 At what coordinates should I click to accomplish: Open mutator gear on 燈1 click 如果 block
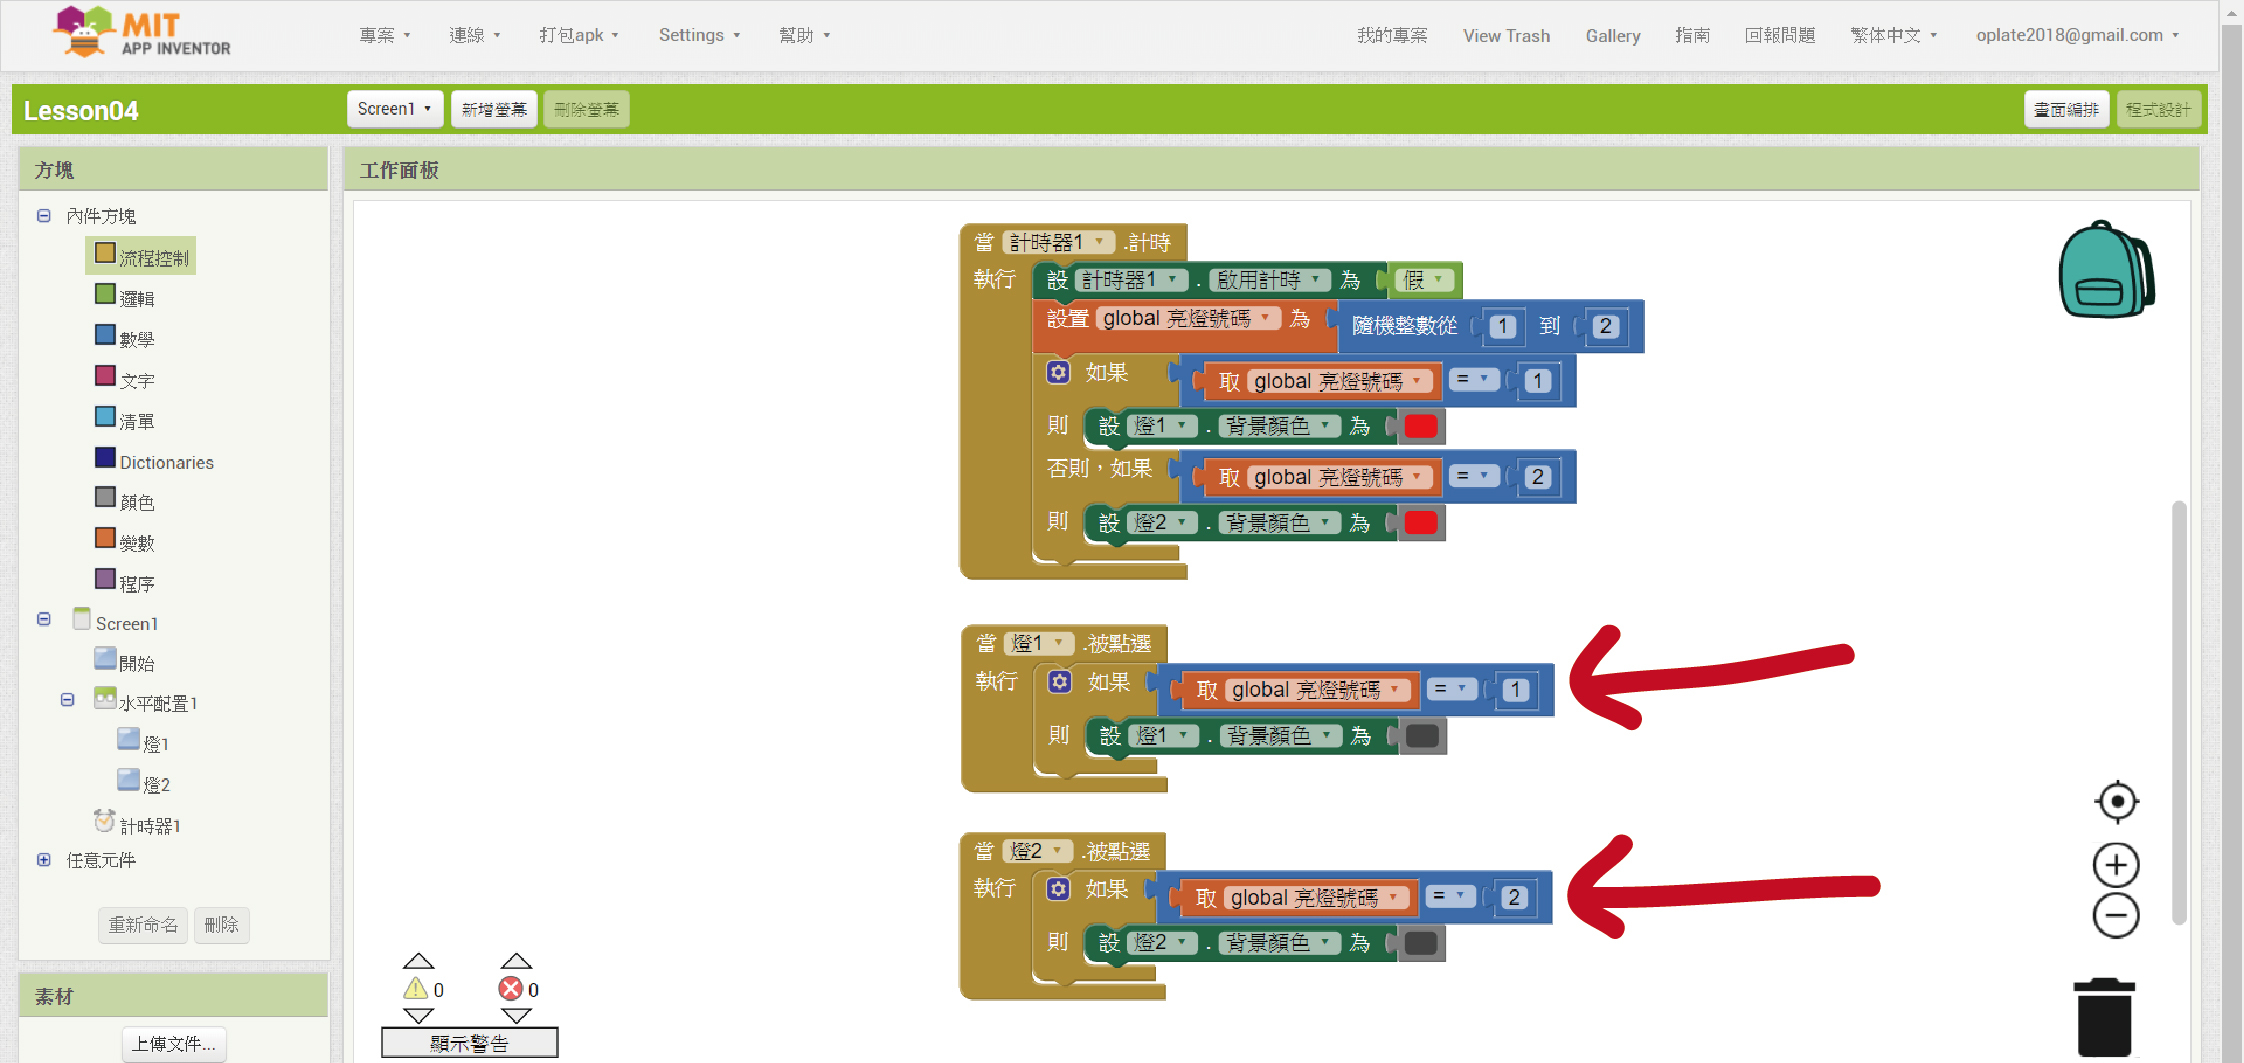(1060, 682)
